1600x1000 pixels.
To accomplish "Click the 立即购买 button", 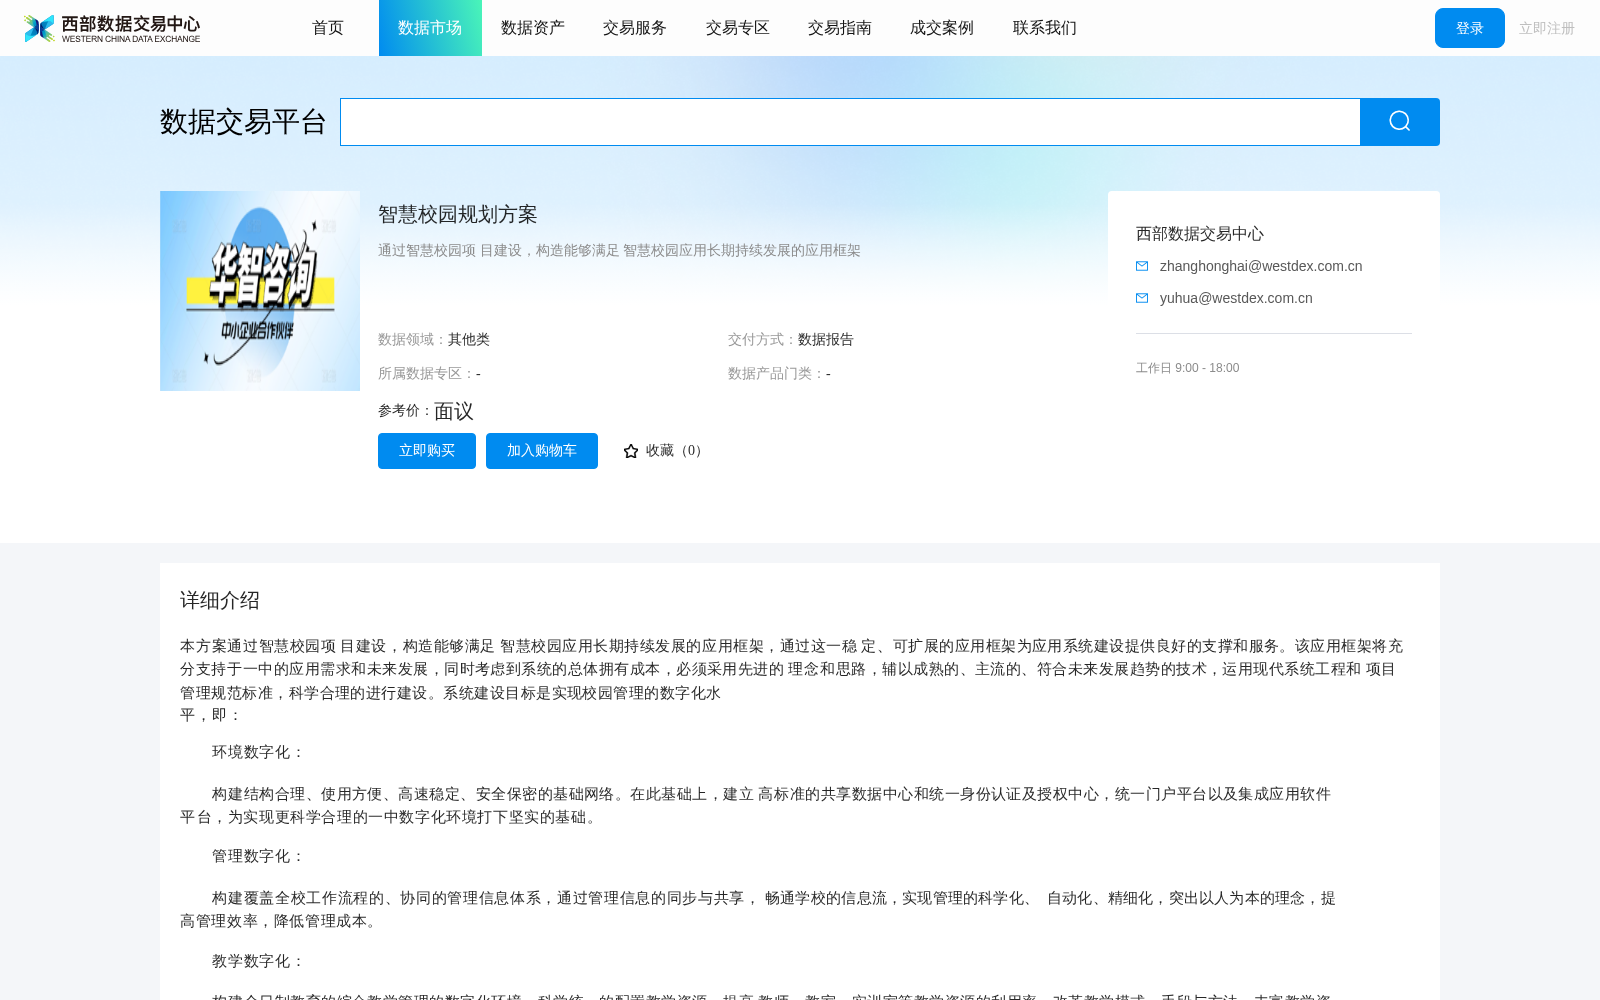I will [427, 451].
